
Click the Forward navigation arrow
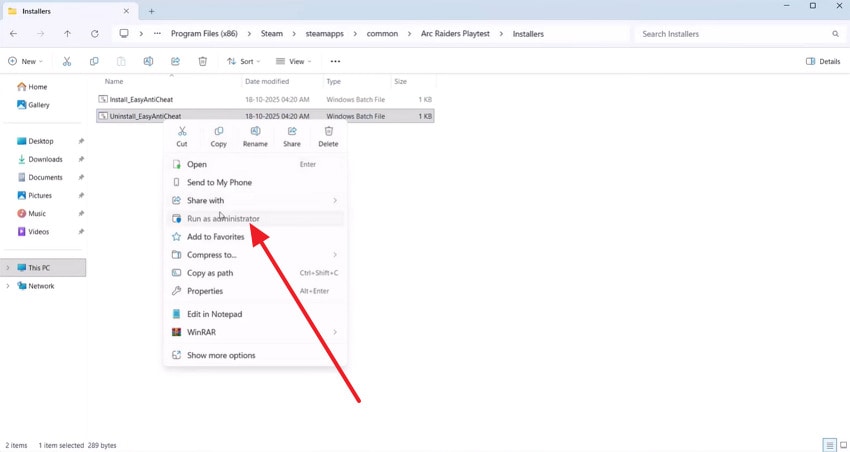(x=41, y=34)
